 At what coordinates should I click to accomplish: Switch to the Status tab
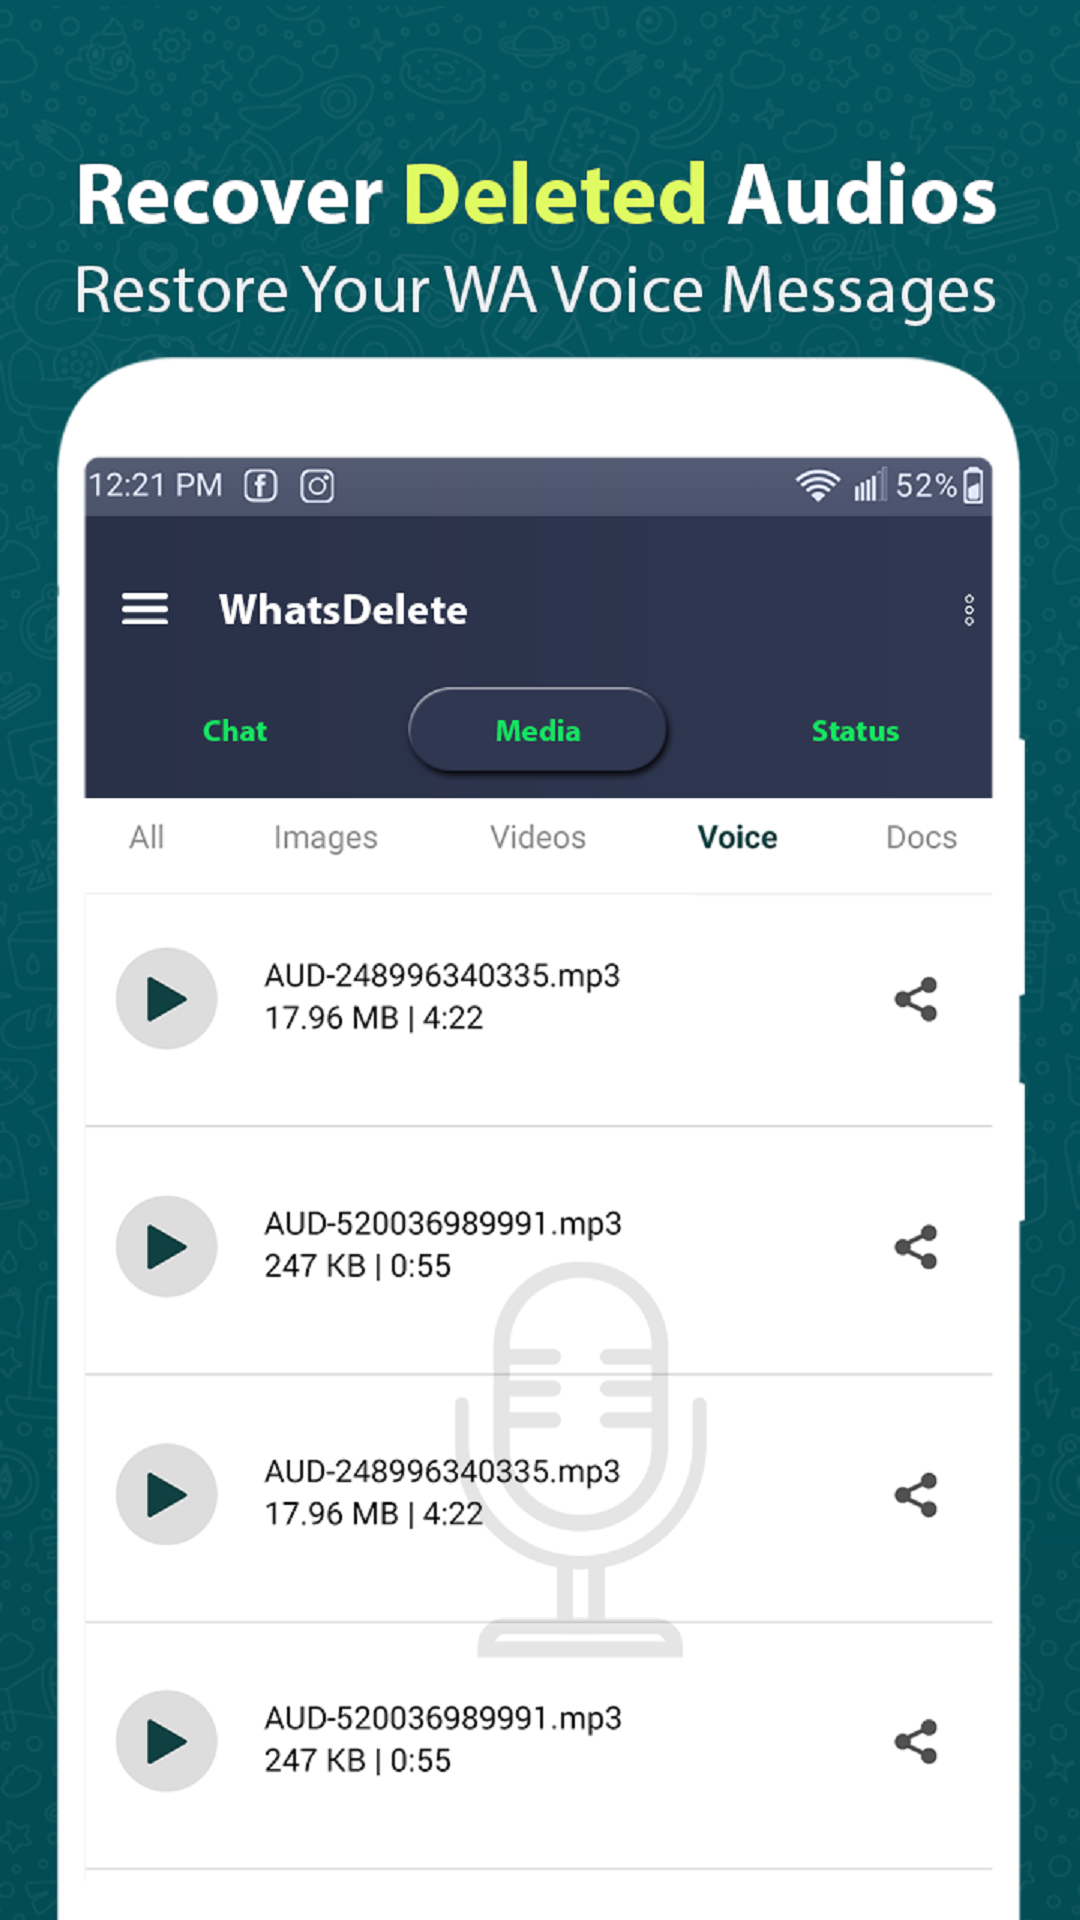click(855, 731)
